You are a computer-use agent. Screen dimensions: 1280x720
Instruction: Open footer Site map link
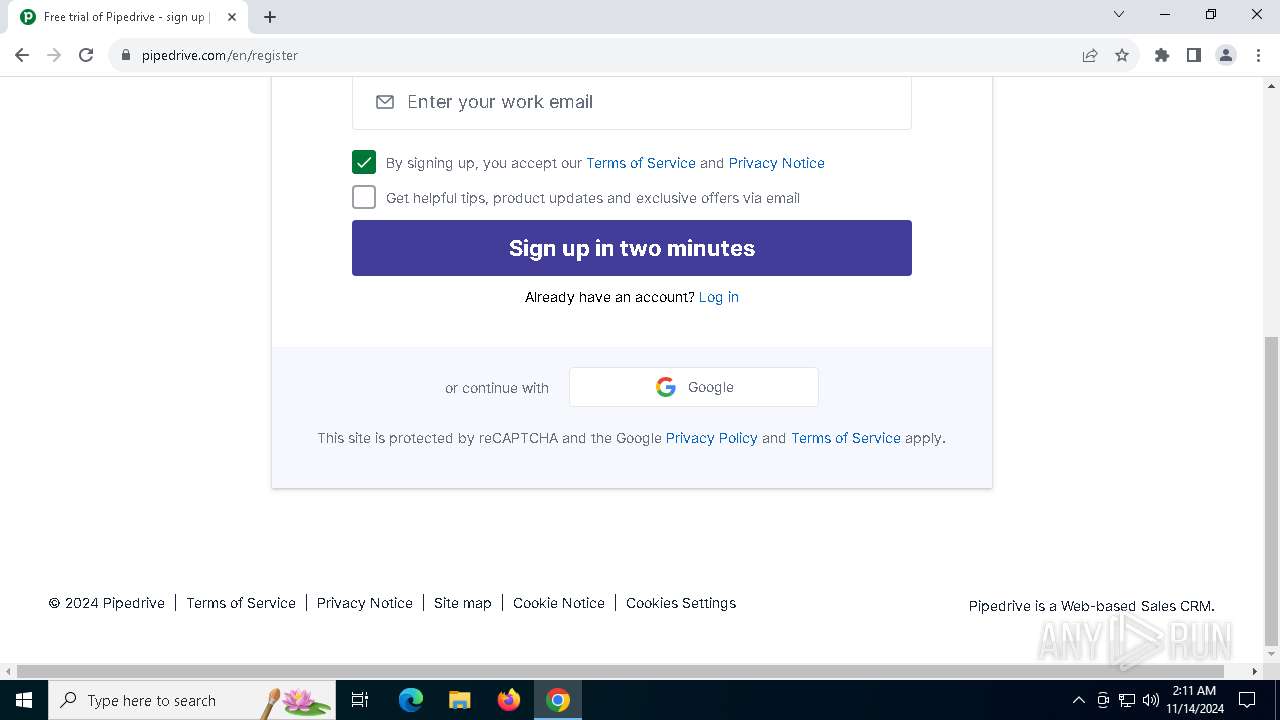[x=463, y=603]
